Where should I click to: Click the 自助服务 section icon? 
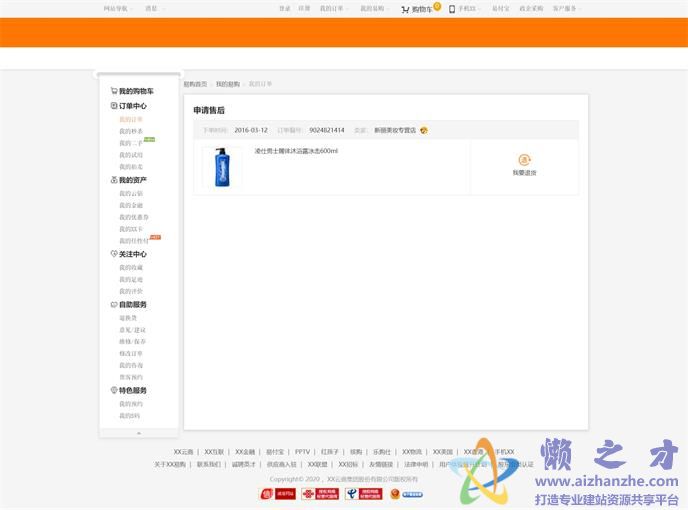pyautogui.click(x=114, y=304)
